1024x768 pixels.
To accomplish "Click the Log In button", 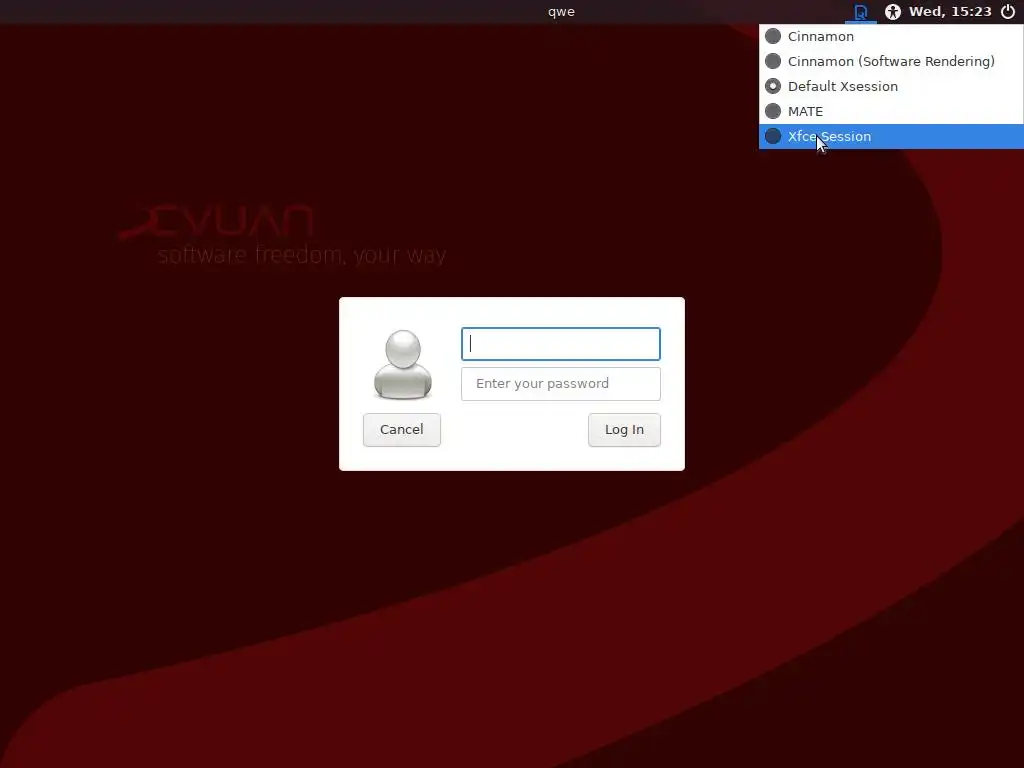I will [624, 430].
